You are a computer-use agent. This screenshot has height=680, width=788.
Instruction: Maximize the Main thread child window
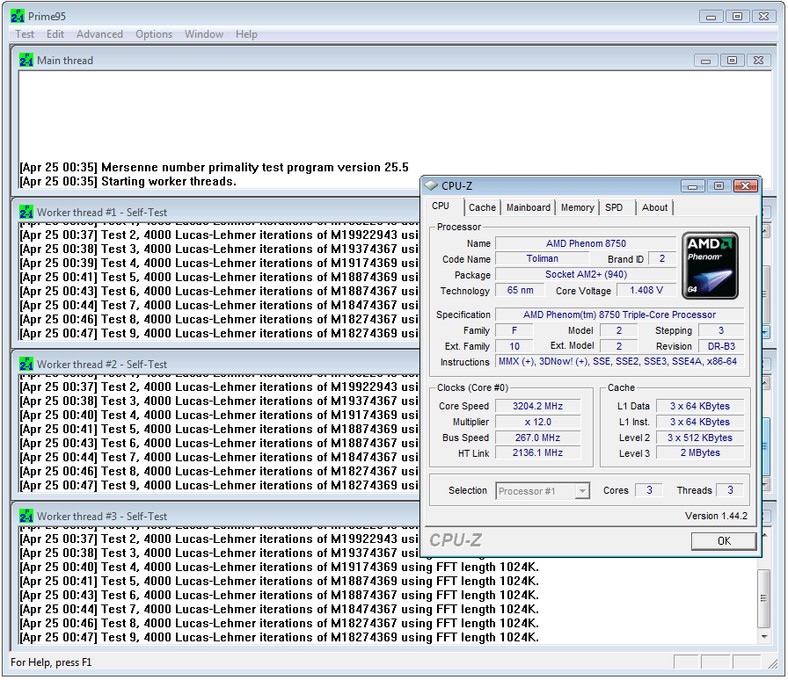coord(732,60)
